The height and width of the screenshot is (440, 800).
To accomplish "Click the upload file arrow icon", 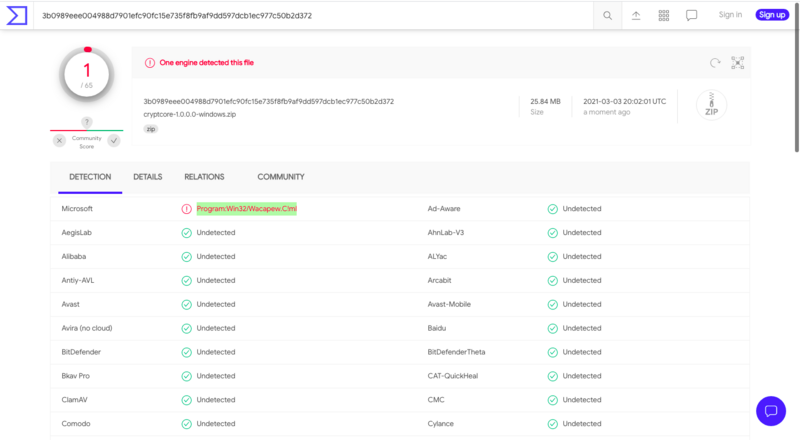I will [x=636, y=15].
